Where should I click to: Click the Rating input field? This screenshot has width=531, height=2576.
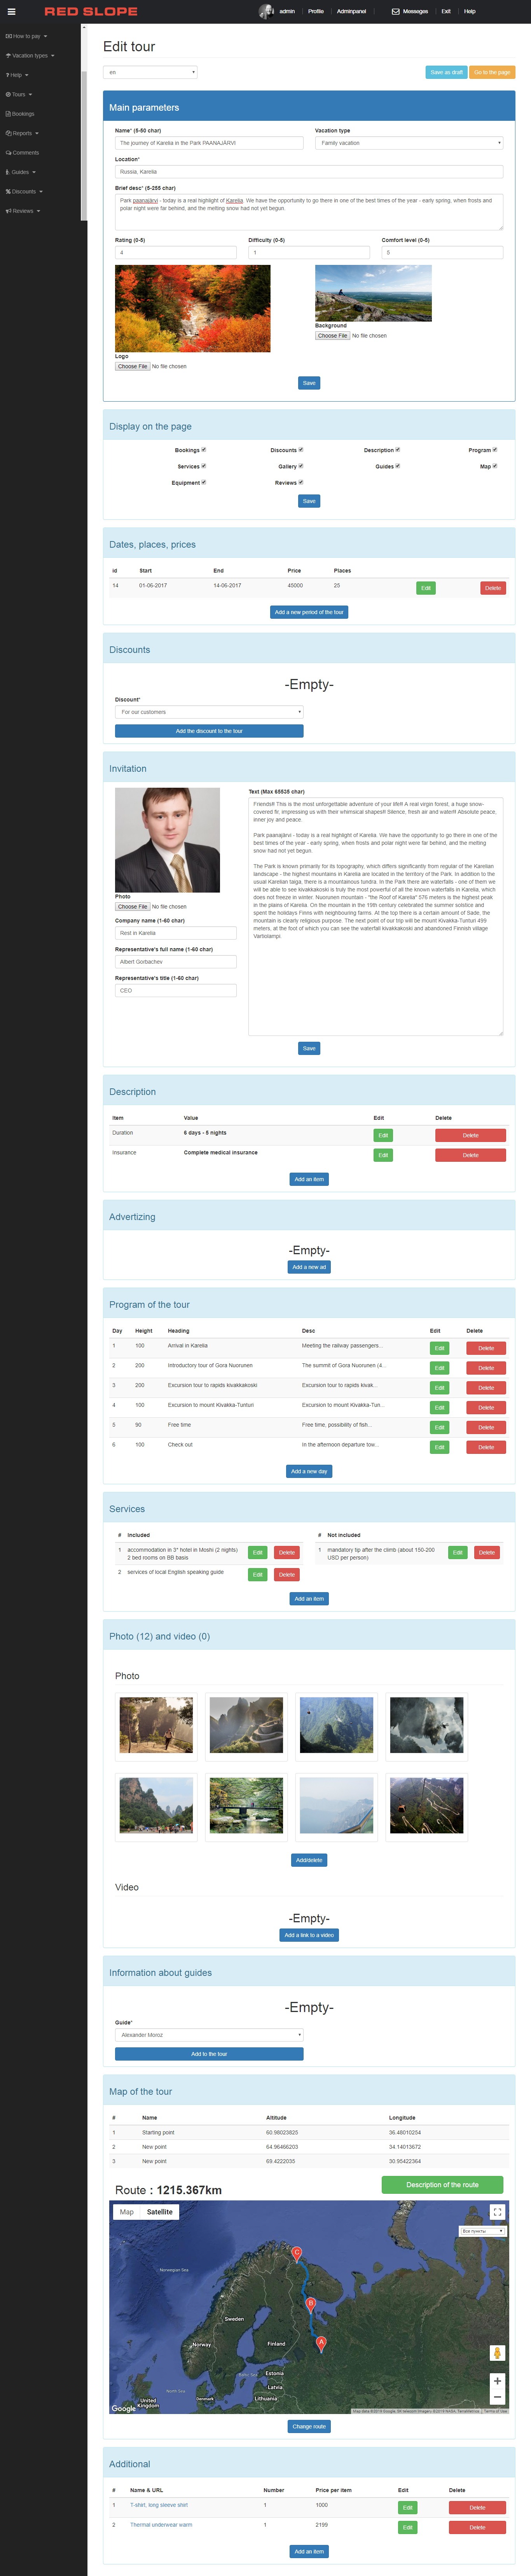tap(176, 252)
